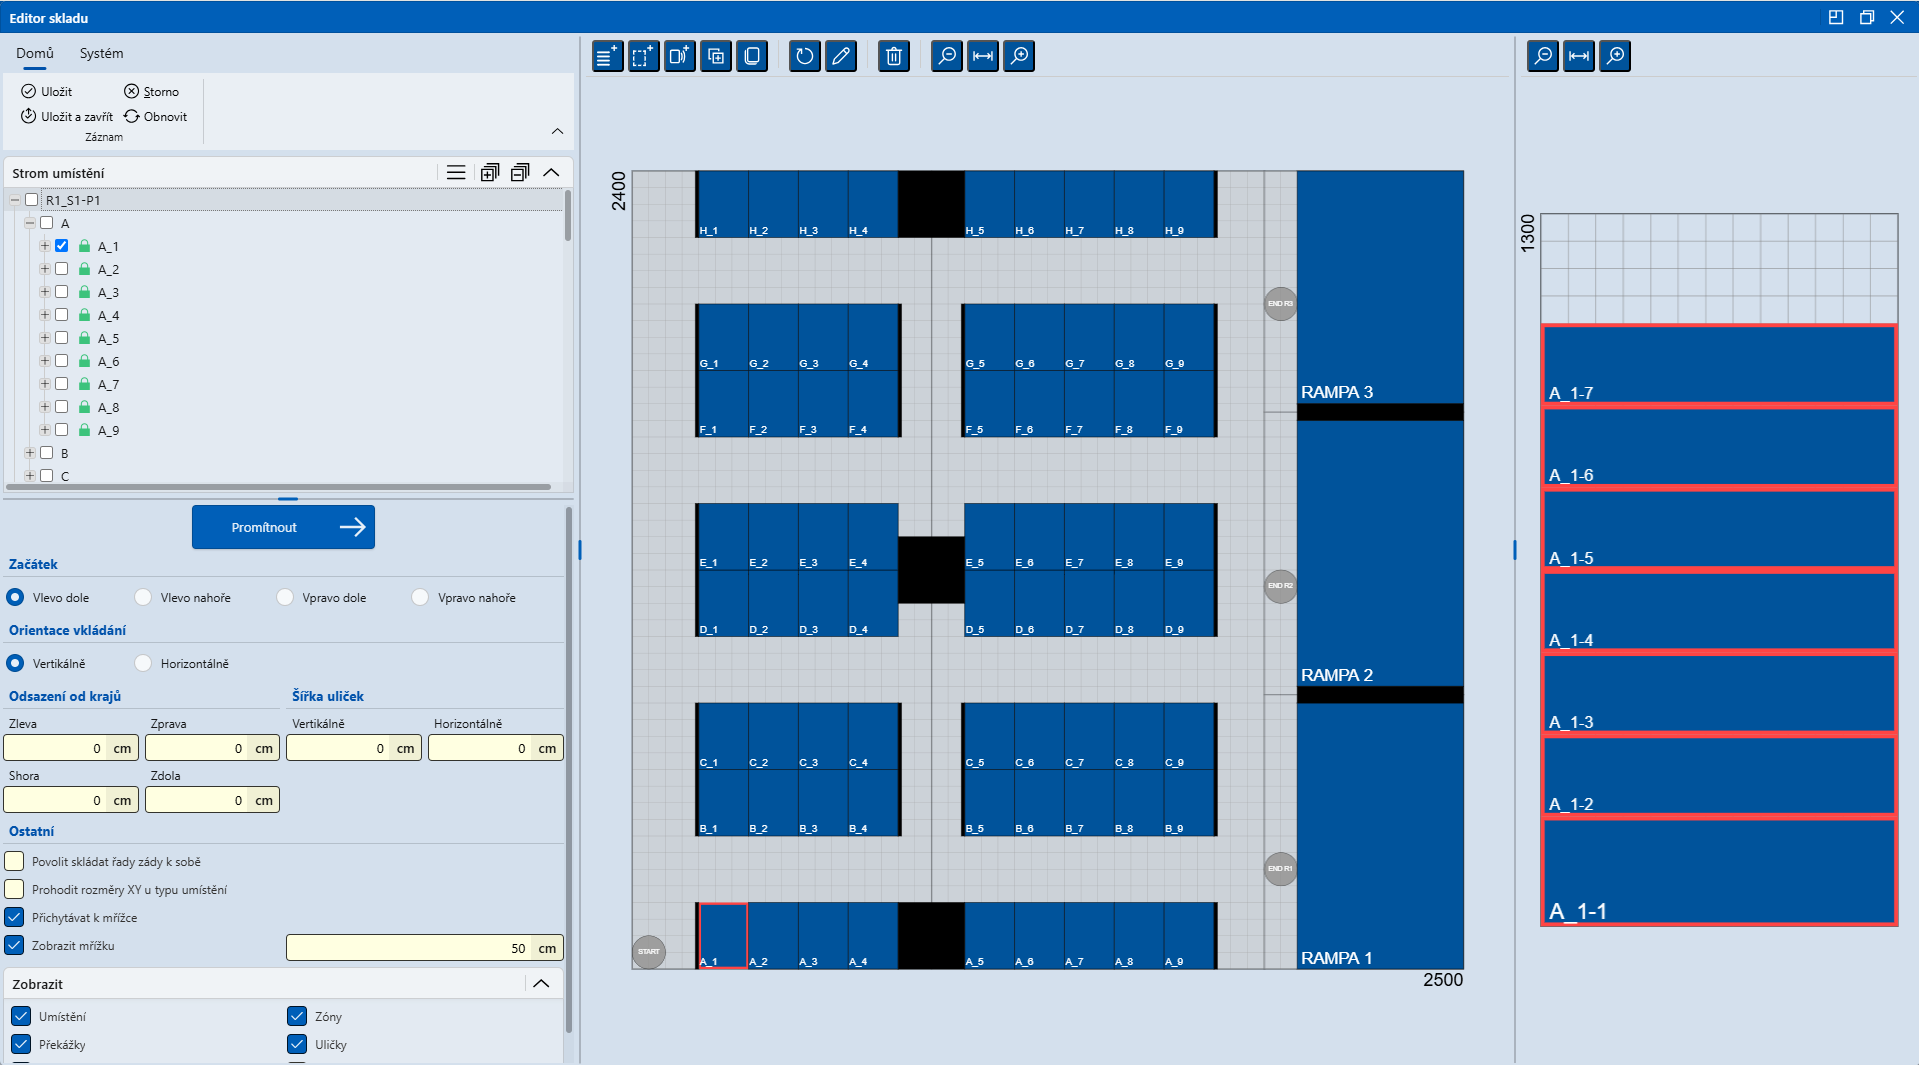Click the copy pages toolbar icon

[x=752, y=56]
